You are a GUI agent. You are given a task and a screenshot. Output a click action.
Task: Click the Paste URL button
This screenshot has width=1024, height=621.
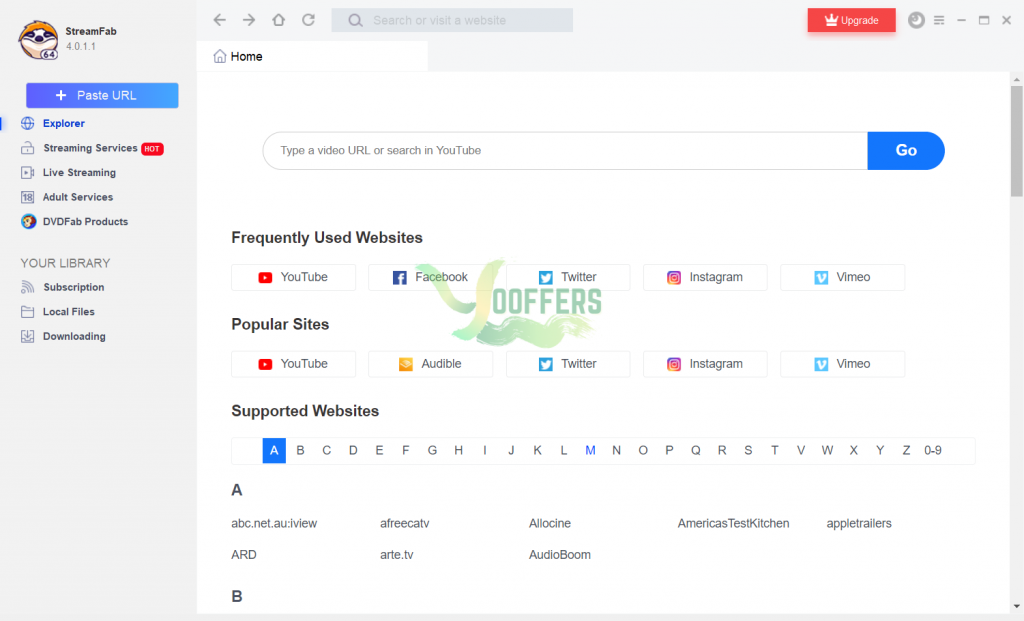click(102, 95)
